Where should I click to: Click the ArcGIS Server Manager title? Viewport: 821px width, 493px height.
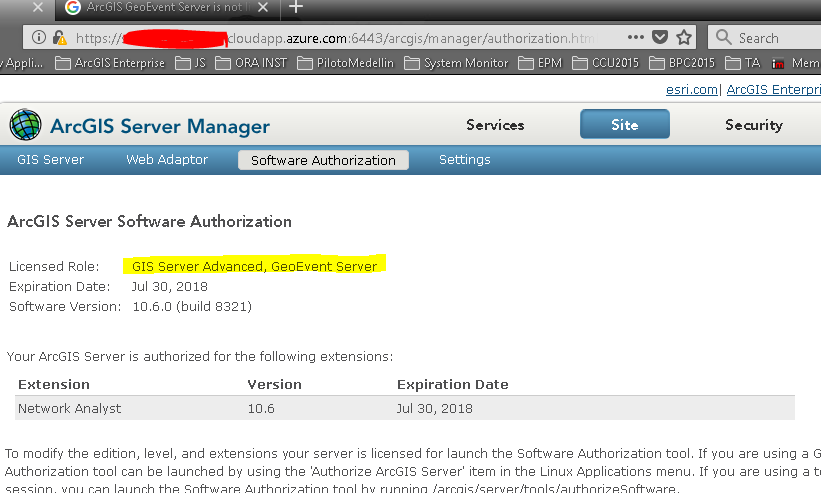[x=160, y=126]
